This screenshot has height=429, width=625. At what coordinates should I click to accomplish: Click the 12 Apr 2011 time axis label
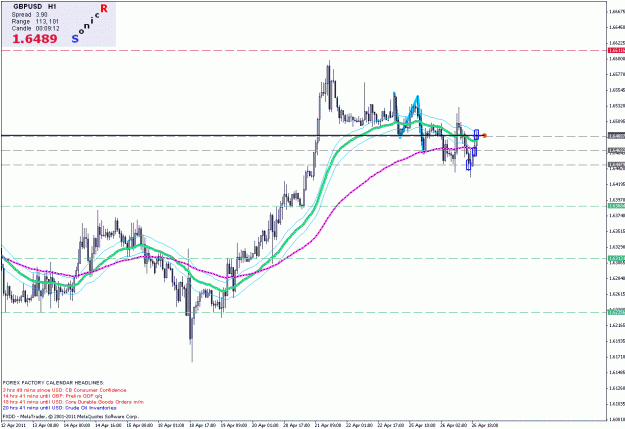pyautogui.click(x=13, y=425)
